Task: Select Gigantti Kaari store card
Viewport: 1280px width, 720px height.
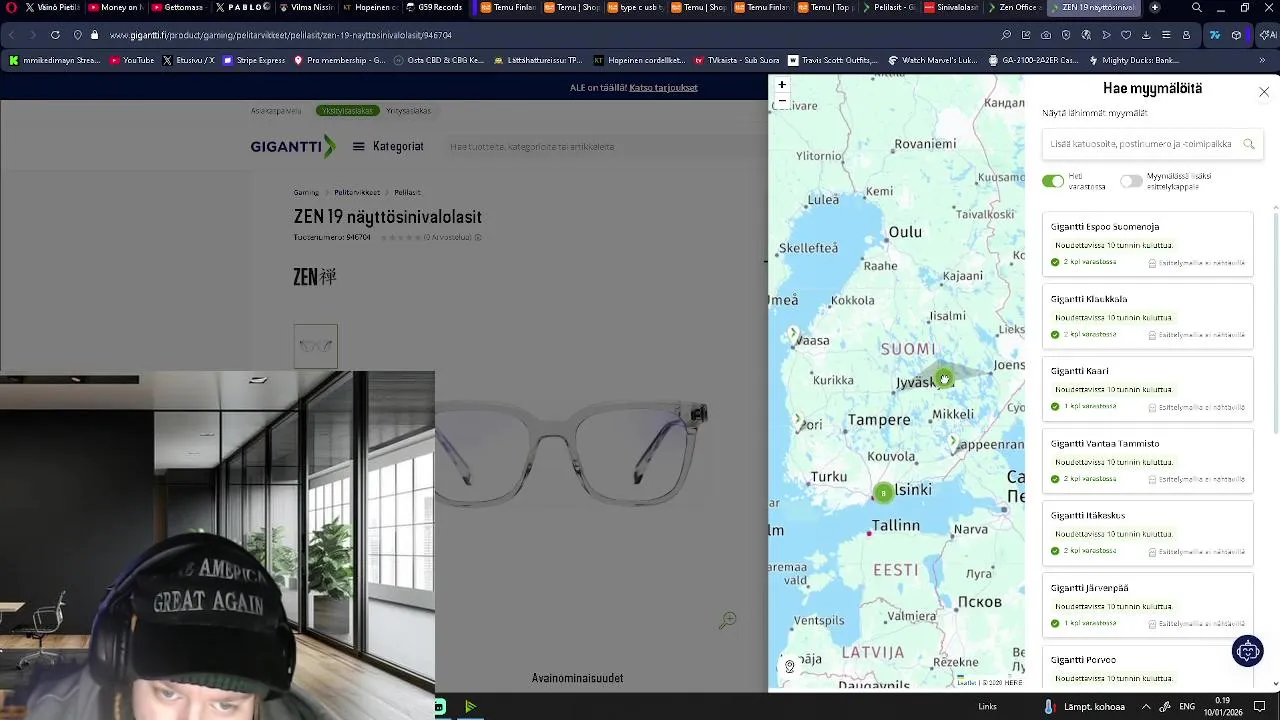Action: click(x=1147, y=388)
